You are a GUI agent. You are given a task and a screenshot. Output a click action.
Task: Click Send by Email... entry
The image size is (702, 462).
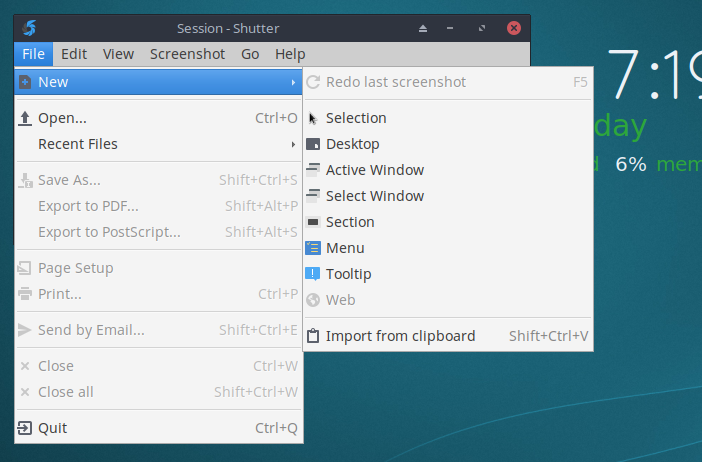pyautogui.click(x=158, y=330)
